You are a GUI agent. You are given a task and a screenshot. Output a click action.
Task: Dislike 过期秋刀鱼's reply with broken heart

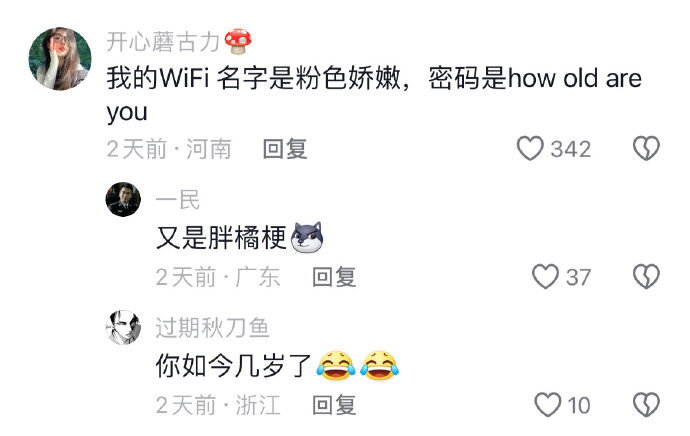click(x=646, y=405)
